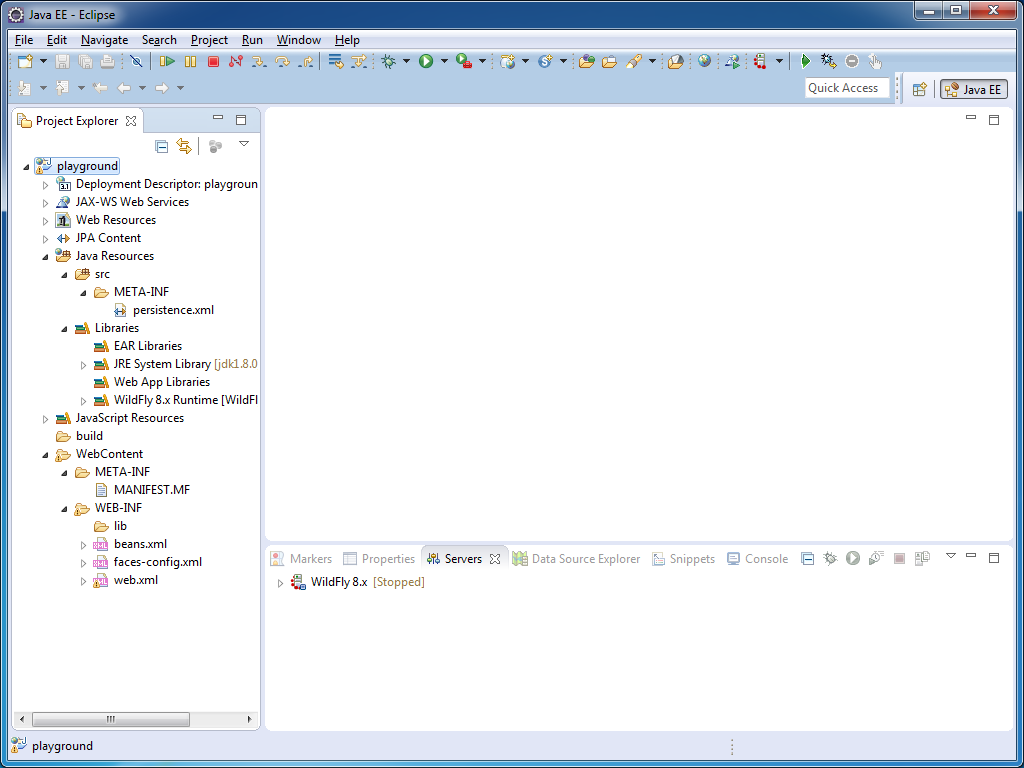Select the web.xml file
Screen dimensions: 1024x768
(x=135, y=580)
